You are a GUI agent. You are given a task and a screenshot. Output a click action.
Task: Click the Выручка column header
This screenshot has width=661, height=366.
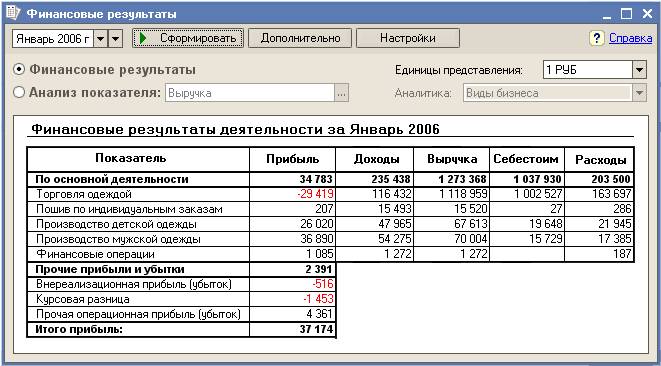point(451,159)
